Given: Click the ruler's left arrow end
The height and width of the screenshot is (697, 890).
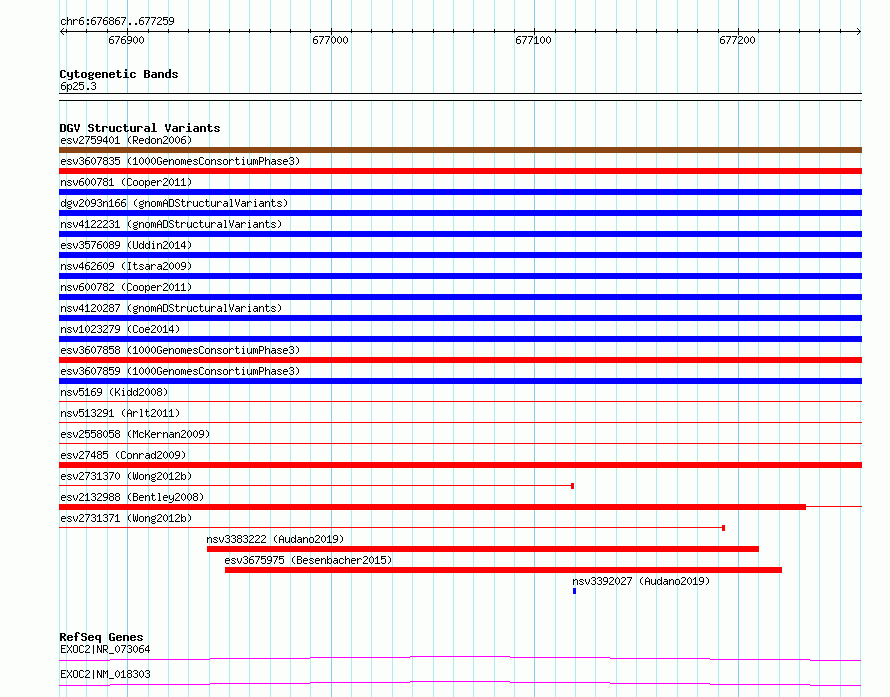Looking at the screenshot, I should point(62,31).
